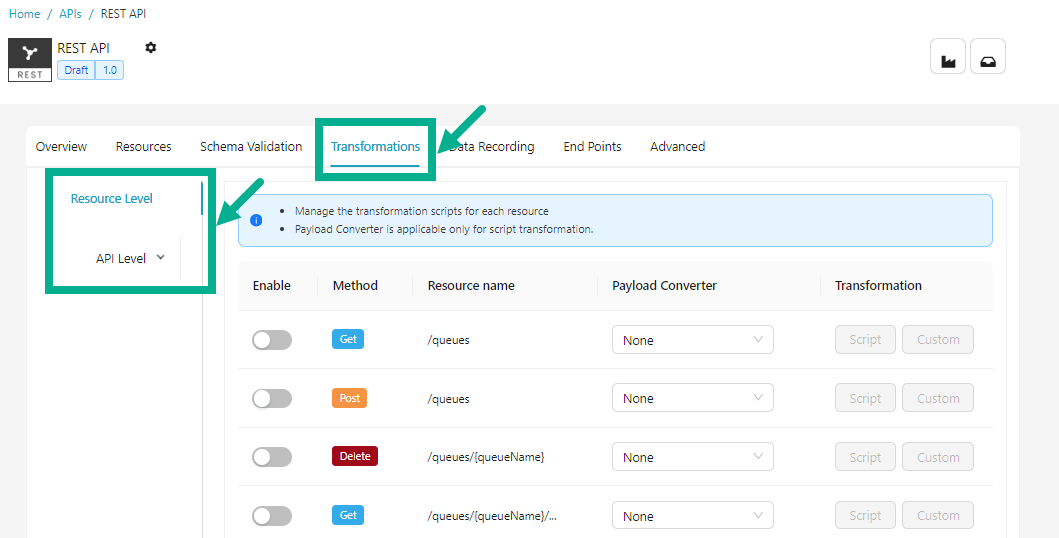Screen dimensions: 1059x538
Task: Switch to the Schema Validation tab
Action: click(x=251, y=146)
